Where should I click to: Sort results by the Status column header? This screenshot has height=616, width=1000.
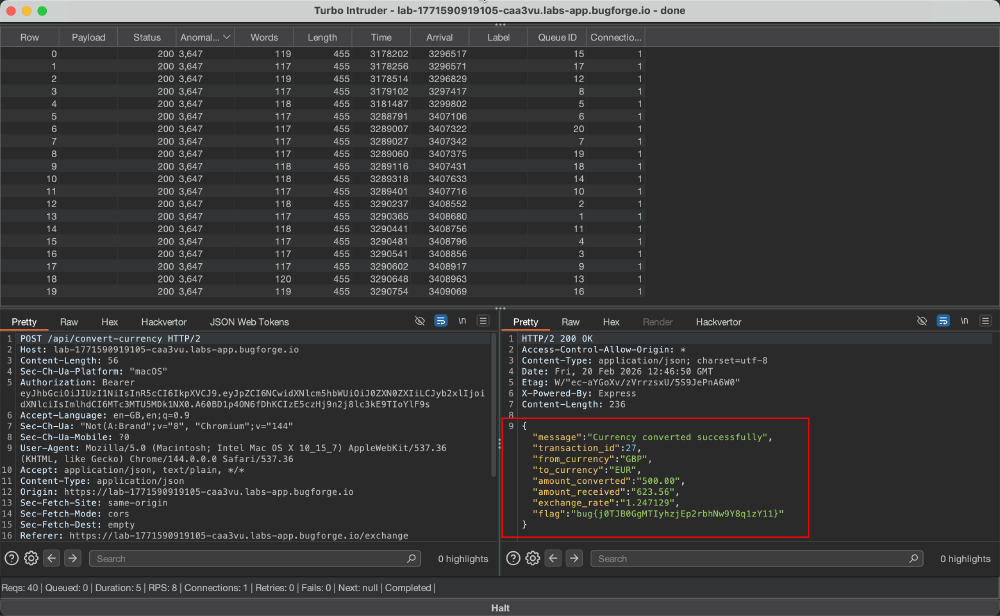point(147,38)
